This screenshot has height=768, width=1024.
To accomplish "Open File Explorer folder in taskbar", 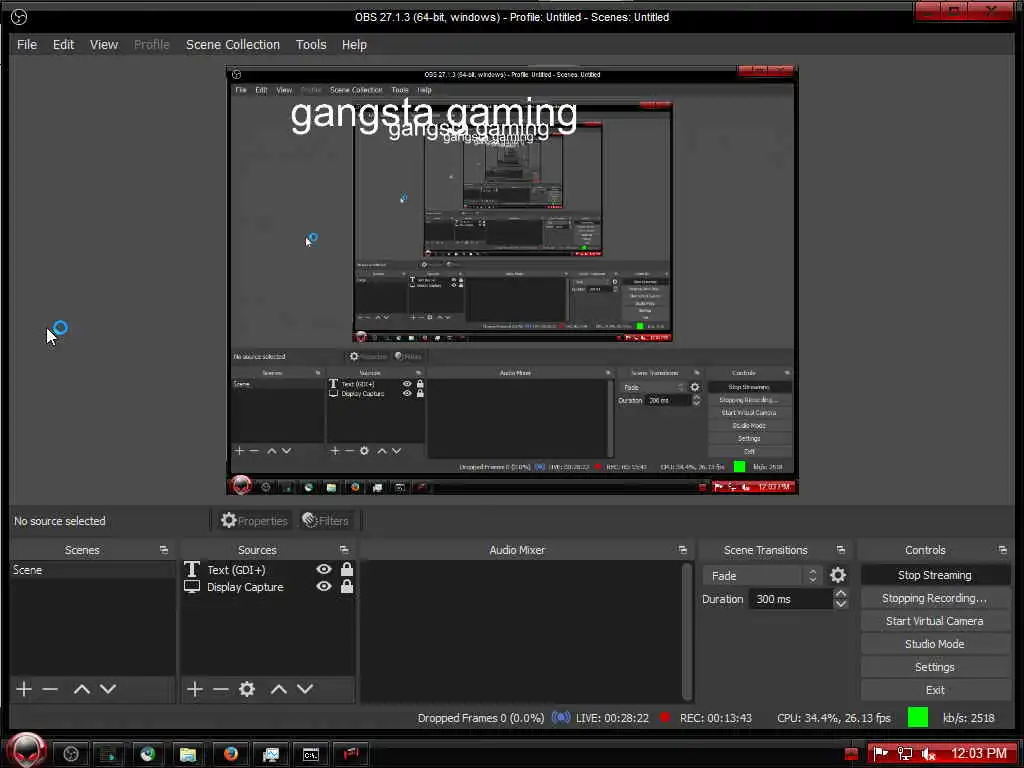I will tap(188, 754).
